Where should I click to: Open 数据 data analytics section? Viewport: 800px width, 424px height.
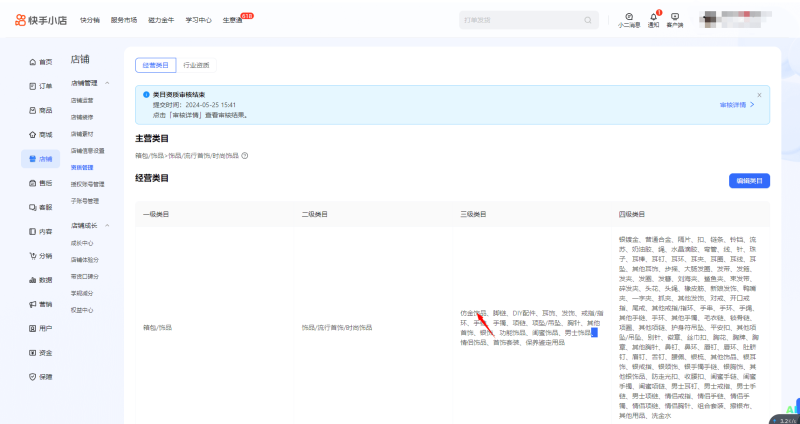coord(40,280)
